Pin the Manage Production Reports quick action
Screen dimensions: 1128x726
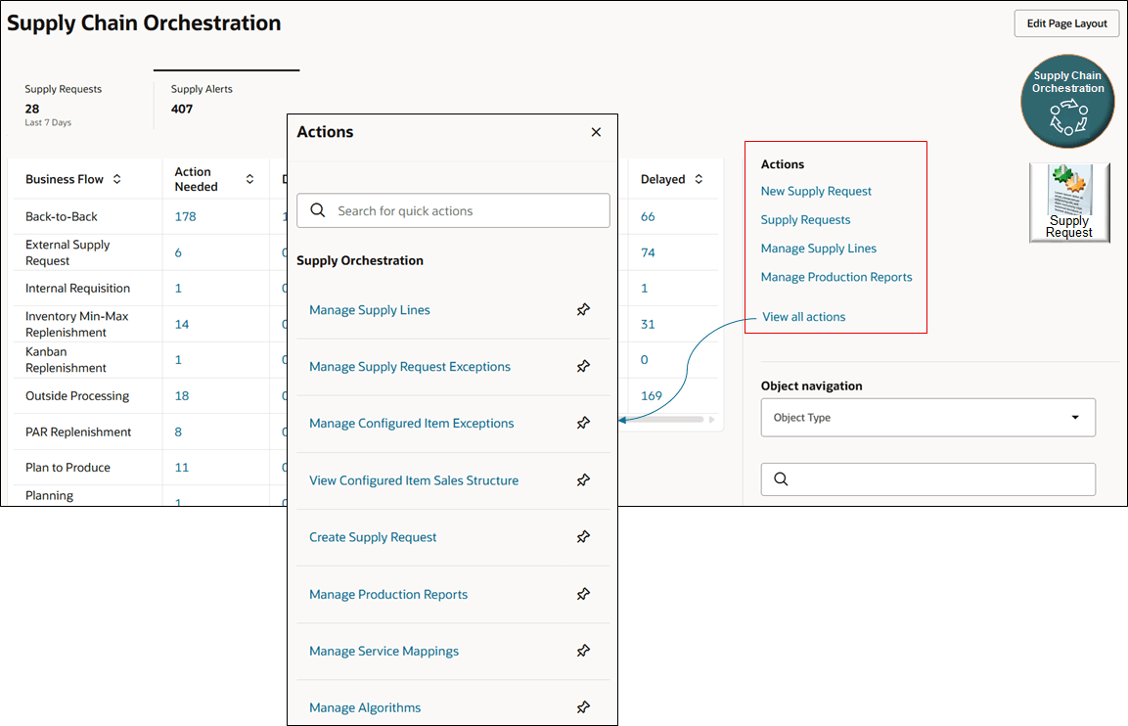click(583, 593)
